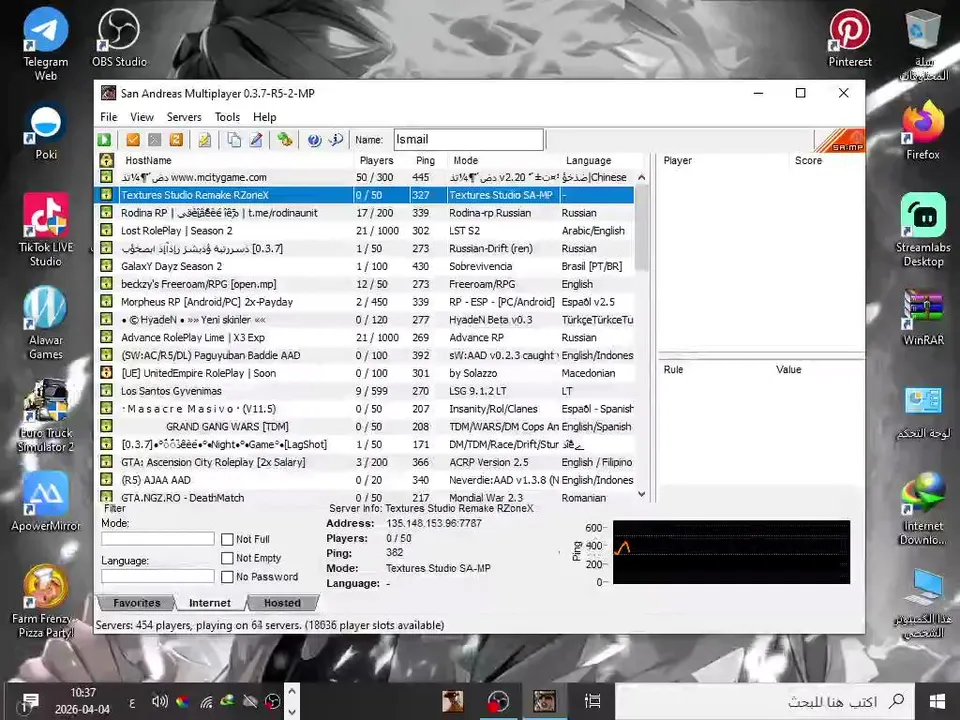Click the volume speaker tray icon
The height and width of the screenshot is (720, 960).
click(x=160, y=701)
